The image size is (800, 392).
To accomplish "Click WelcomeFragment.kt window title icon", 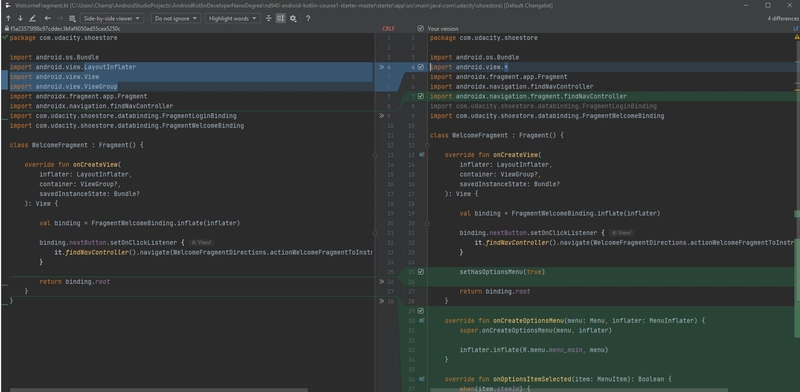I will 8,5.
